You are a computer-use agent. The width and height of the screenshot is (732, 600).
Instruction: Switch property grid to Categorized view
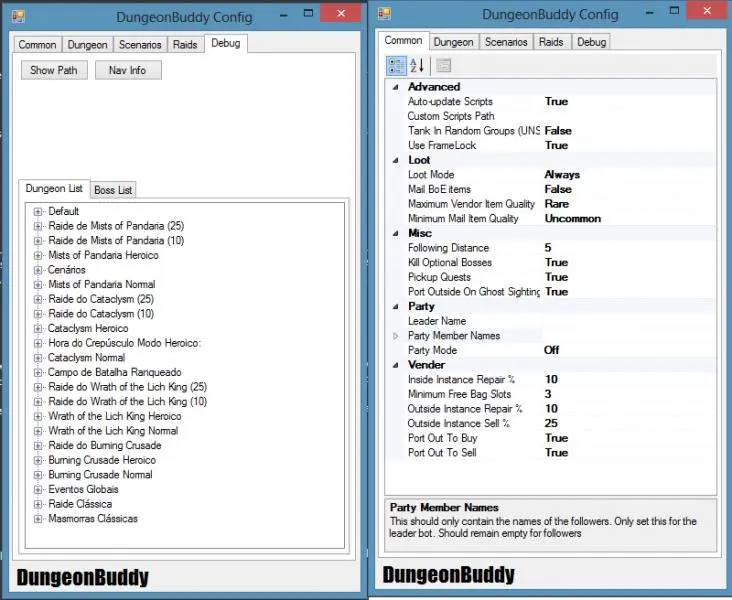click(x=396, y=66)
